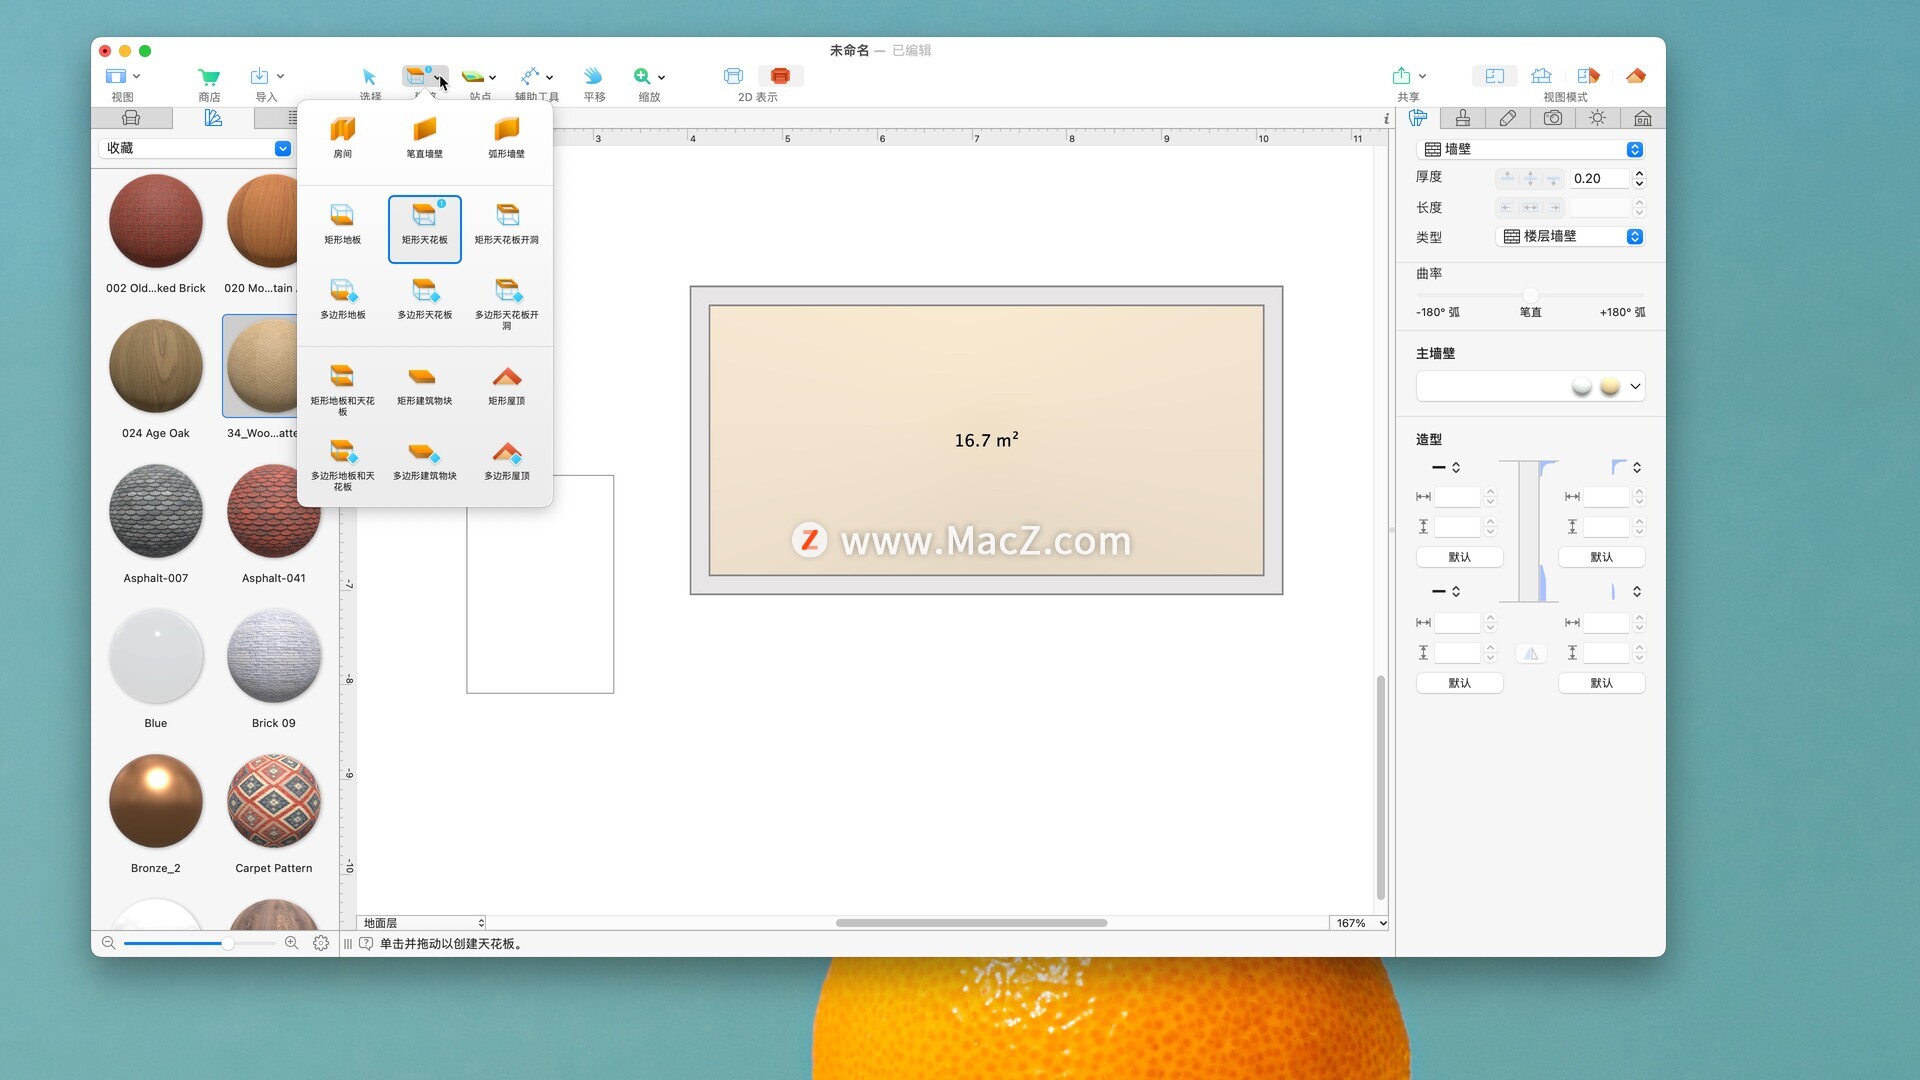Open the 楼层墙壁 wall type dropdown

pyautogui.click(x=1570, y=237)
